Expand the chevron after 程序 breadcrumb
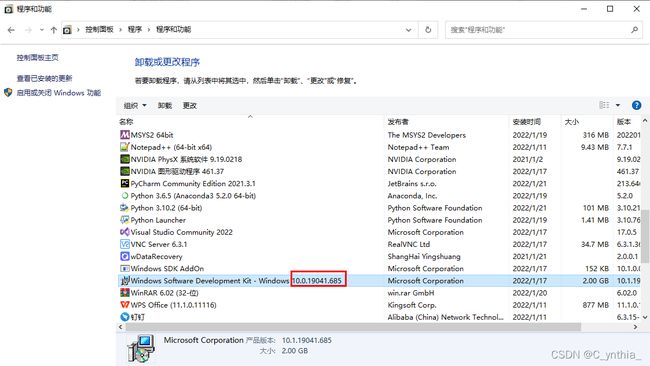Image resolution: width=650 pixels, height=366 pixels. 148,30
